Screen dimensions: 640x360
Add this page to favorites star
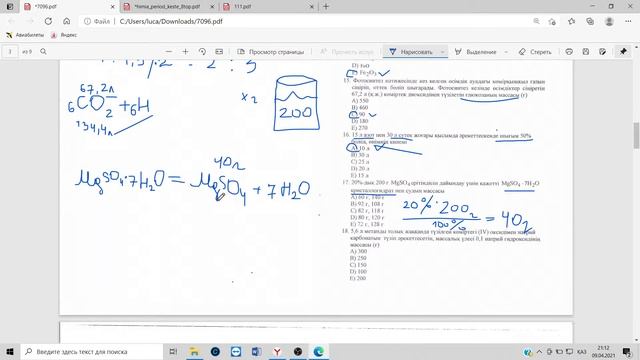[x=552, y=21]
